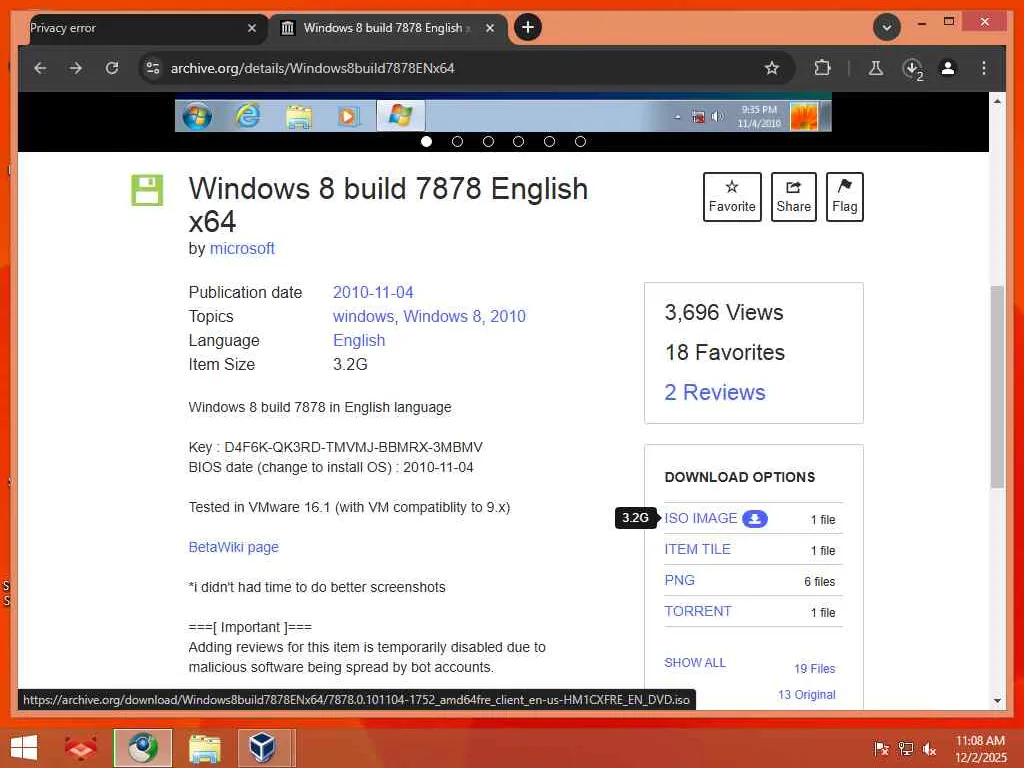Click the product key text line
Viewport: 1024px width, 768px height.
(335, 447)
